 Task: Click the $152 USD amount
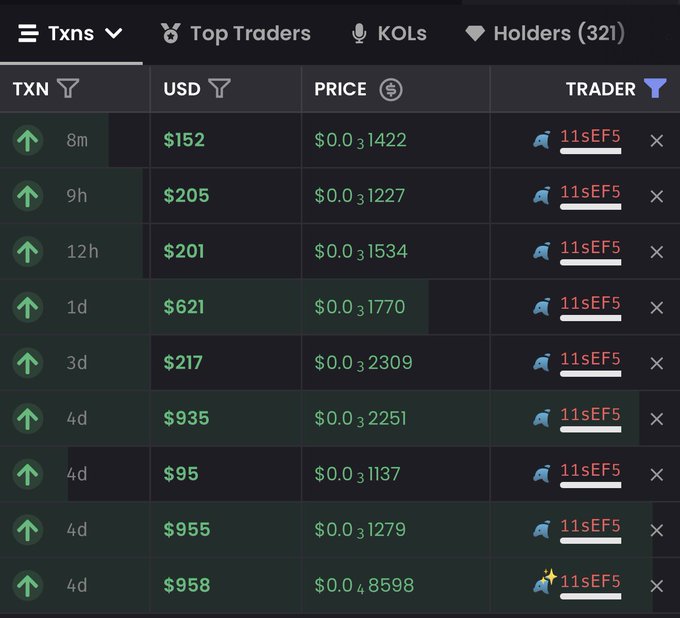[x=184, y=140]
